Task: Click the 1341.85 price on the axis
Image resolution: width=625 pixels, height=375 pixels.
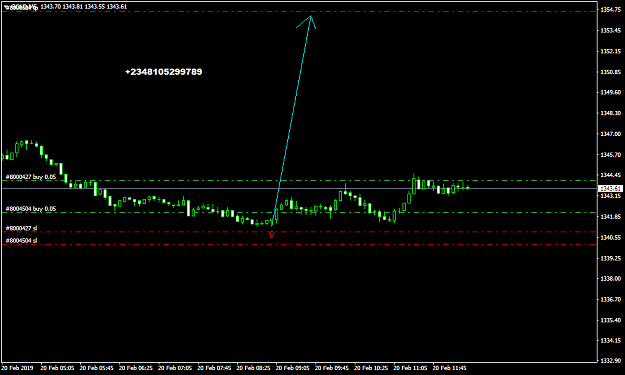Action: pyautogui.click(x=611, y=216)
